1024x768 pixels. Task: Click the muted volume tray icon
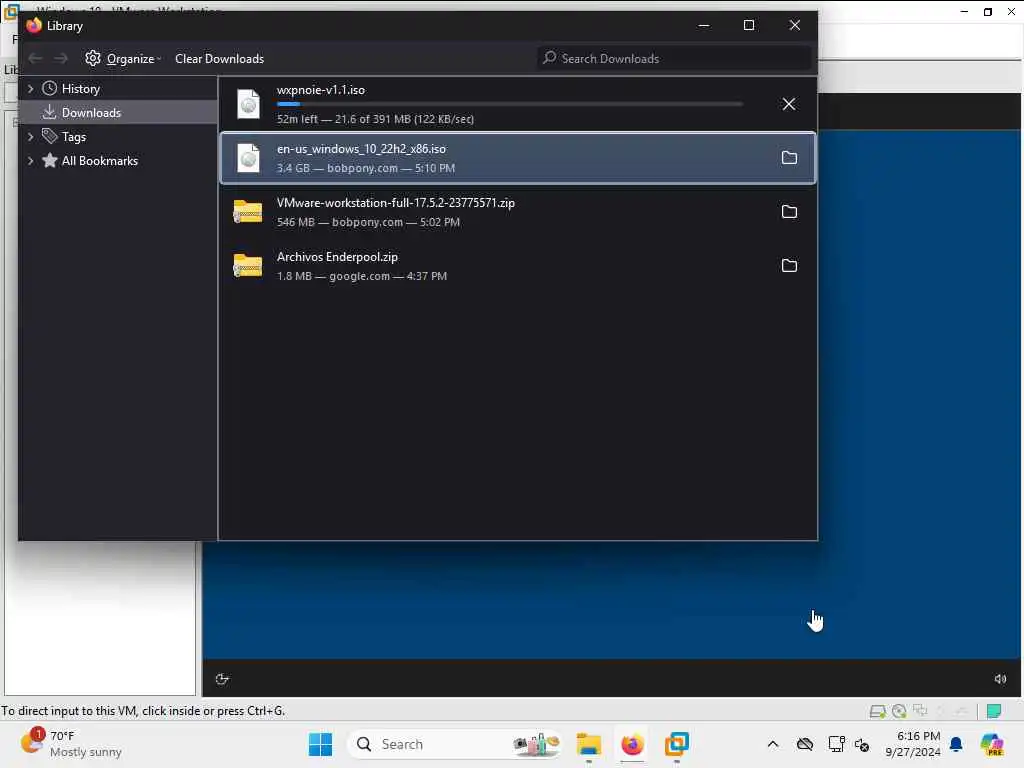[862, 744]
